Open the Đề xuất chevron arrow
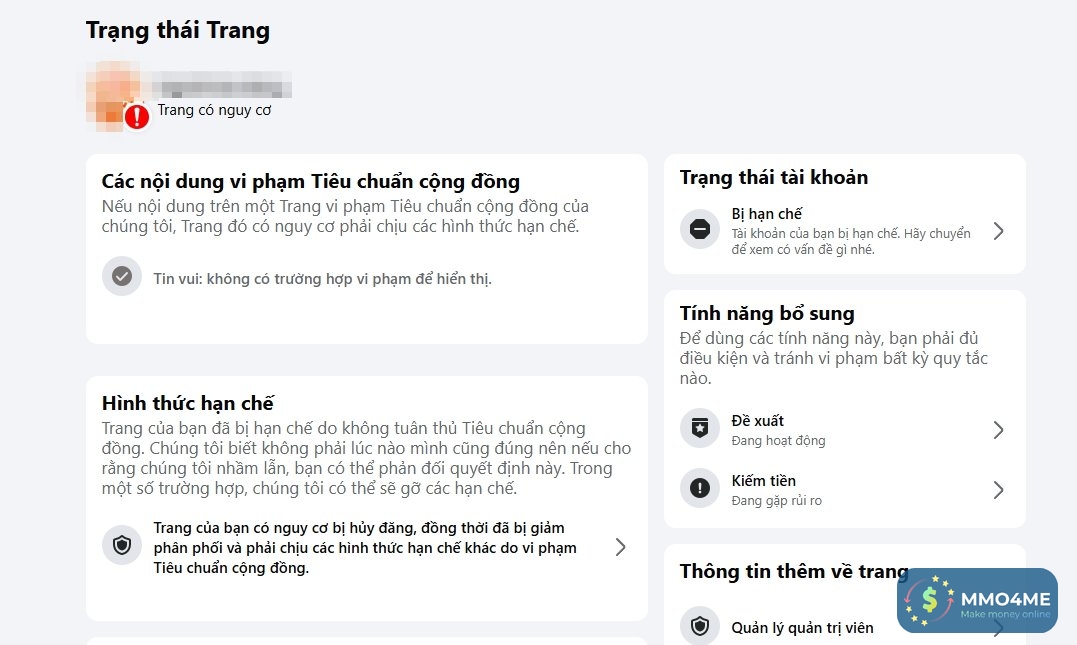 click(998, 430)
